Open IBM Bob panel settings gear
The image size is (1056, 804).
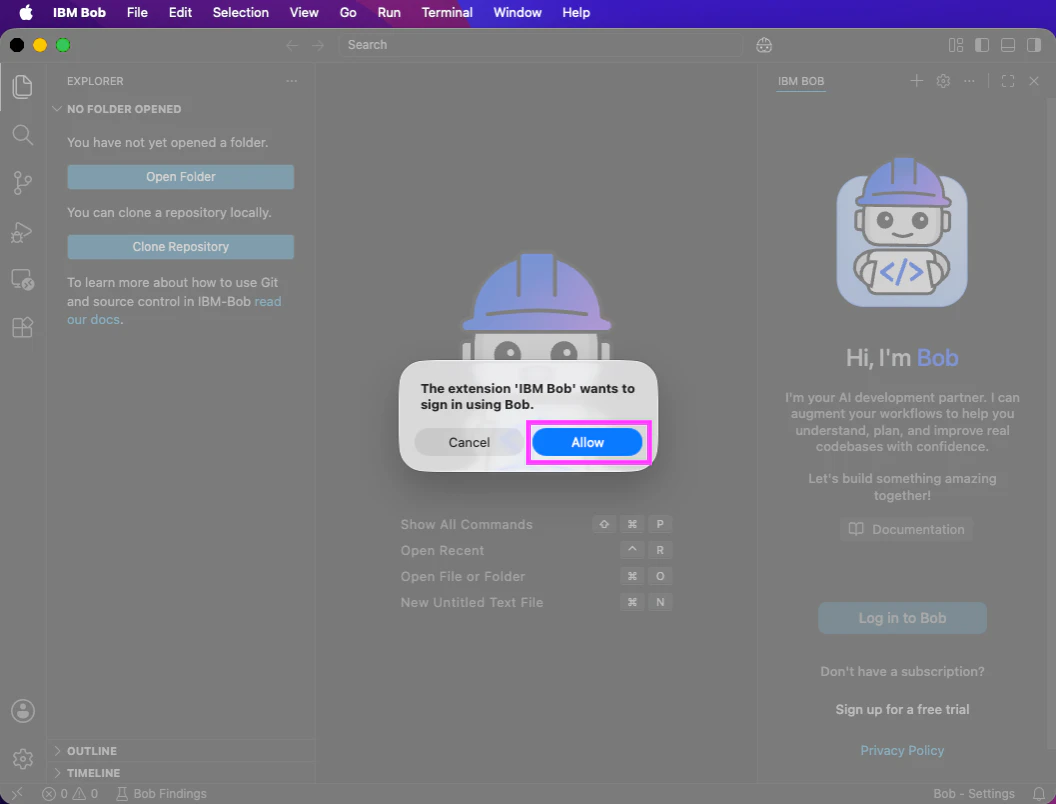point(943,81)
